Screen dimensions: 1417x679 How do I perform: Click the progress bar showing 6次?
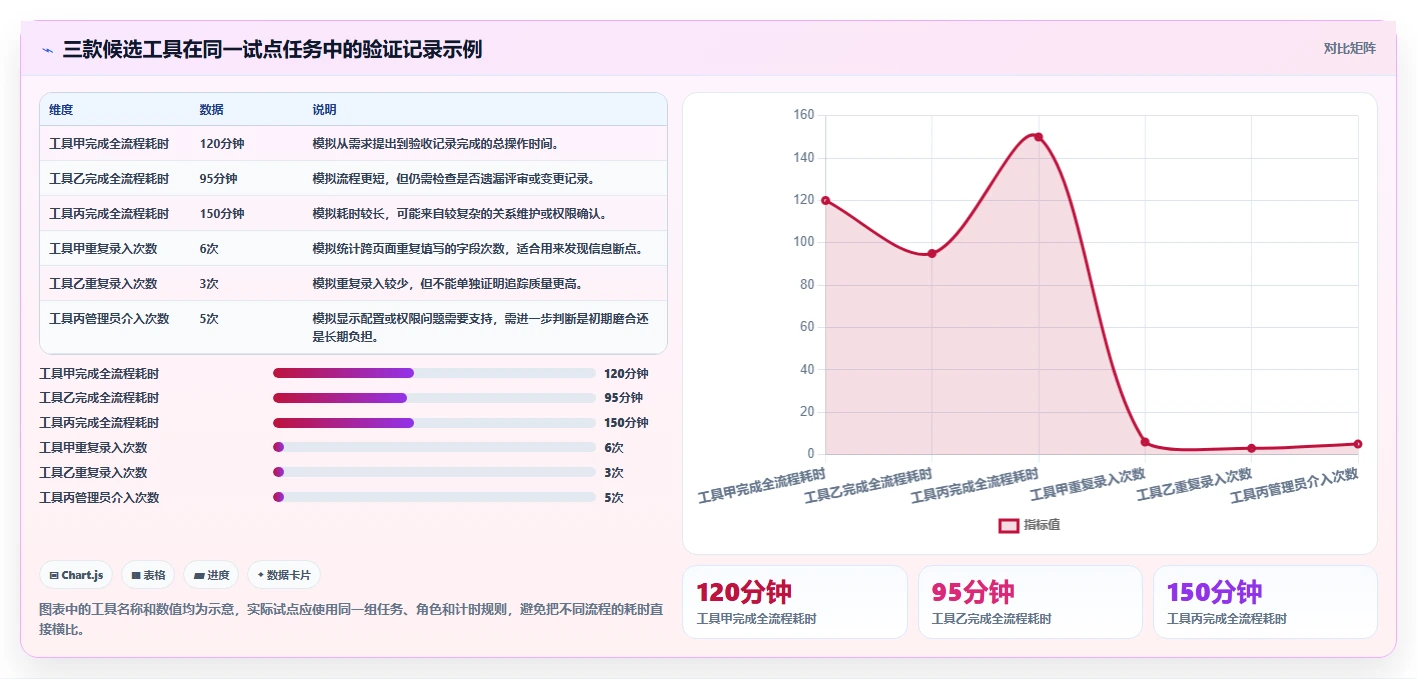tap(434, 448)
